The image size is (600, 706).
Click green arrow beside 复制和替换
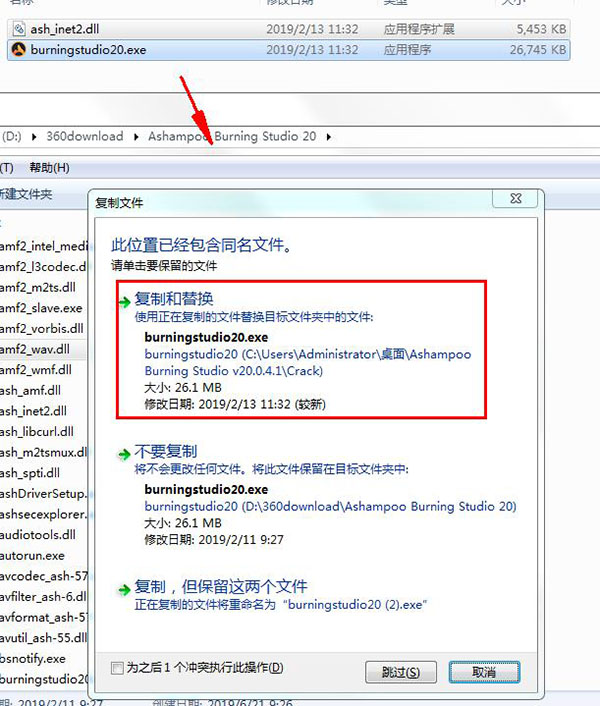[124, 299]
